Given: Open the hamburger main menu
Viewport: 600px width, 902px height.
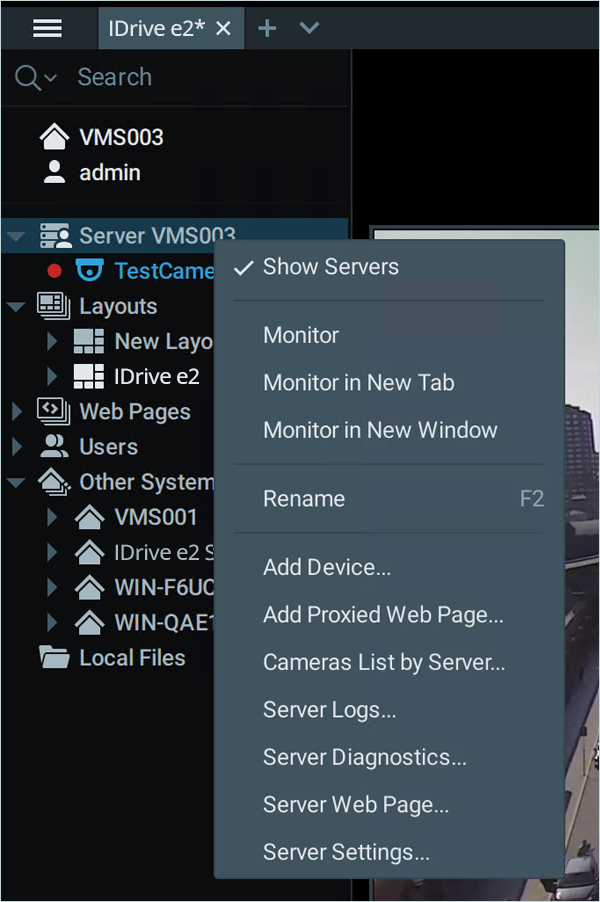Looking at the screenshot, I should [47, 28].
